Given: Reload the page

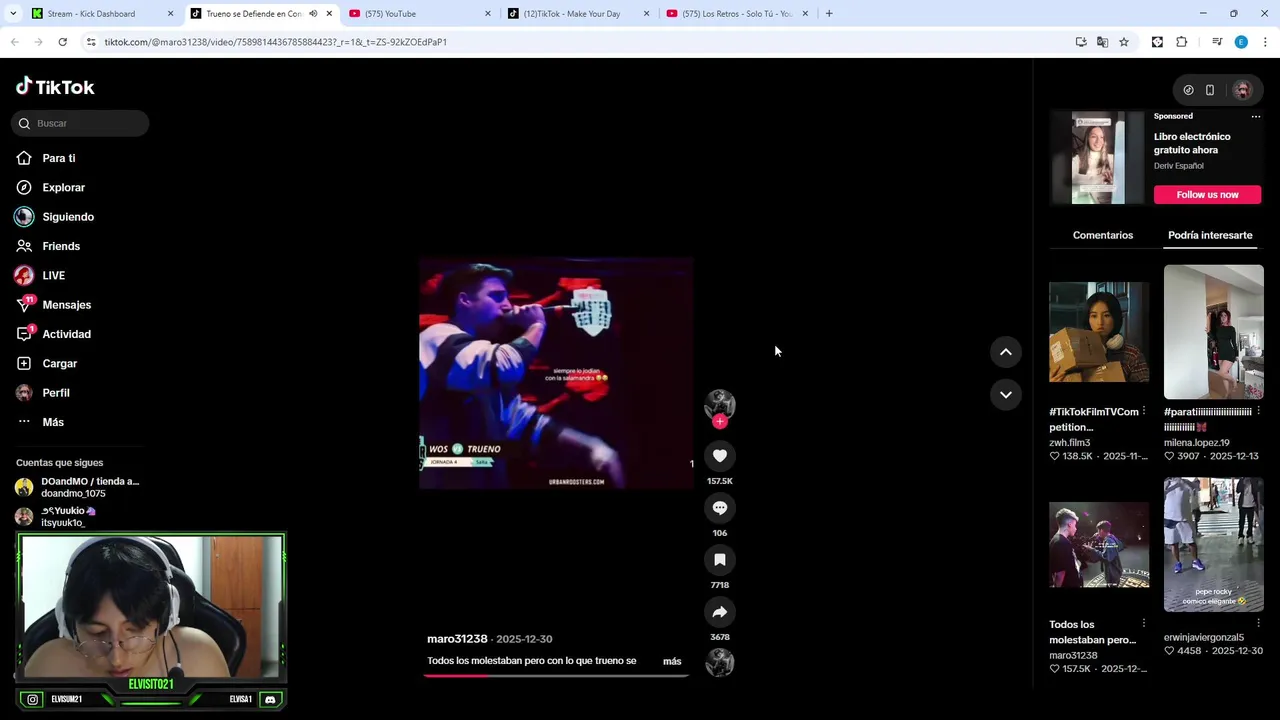Looking at the screenshot, I should (x=62, y=42).
